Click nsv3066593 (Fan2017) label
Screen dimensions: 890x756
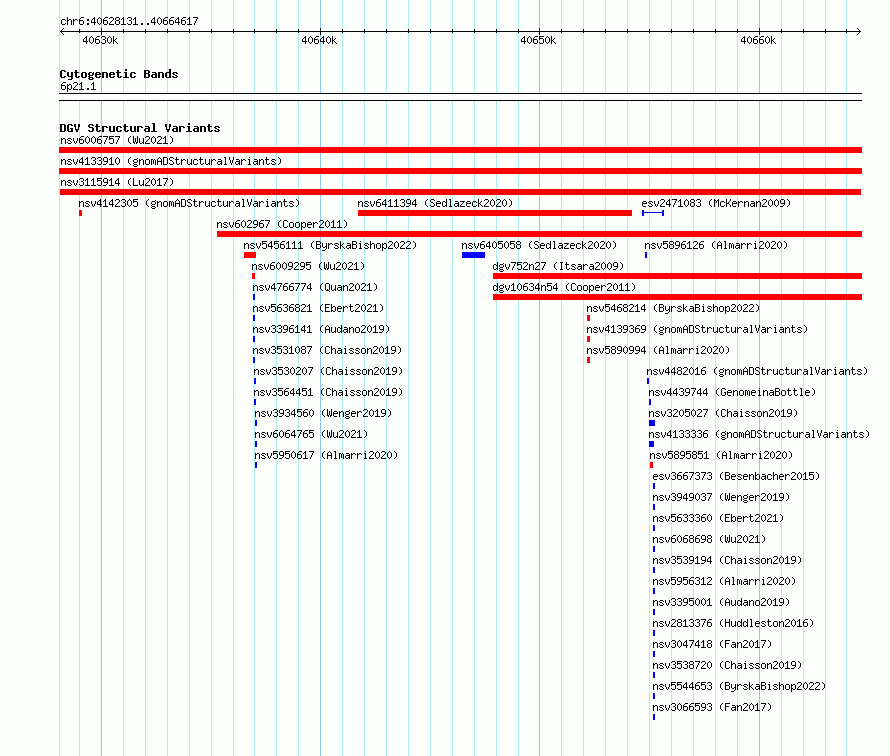712,707
